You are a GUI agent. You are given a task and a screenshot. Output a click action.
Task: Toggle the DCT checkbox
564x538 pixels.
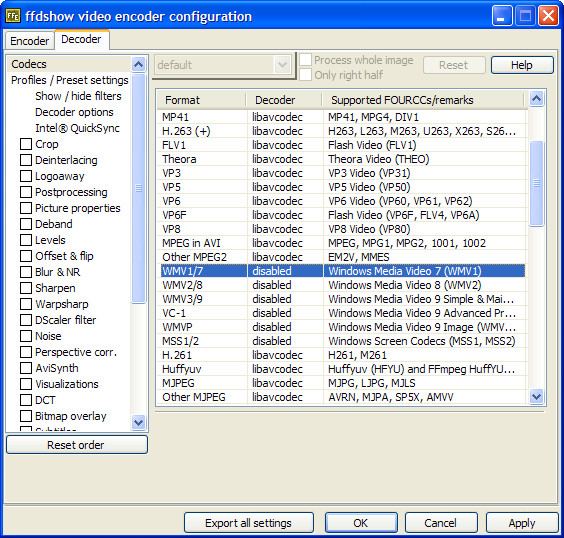pyautogui.click(x=26, y=400)
